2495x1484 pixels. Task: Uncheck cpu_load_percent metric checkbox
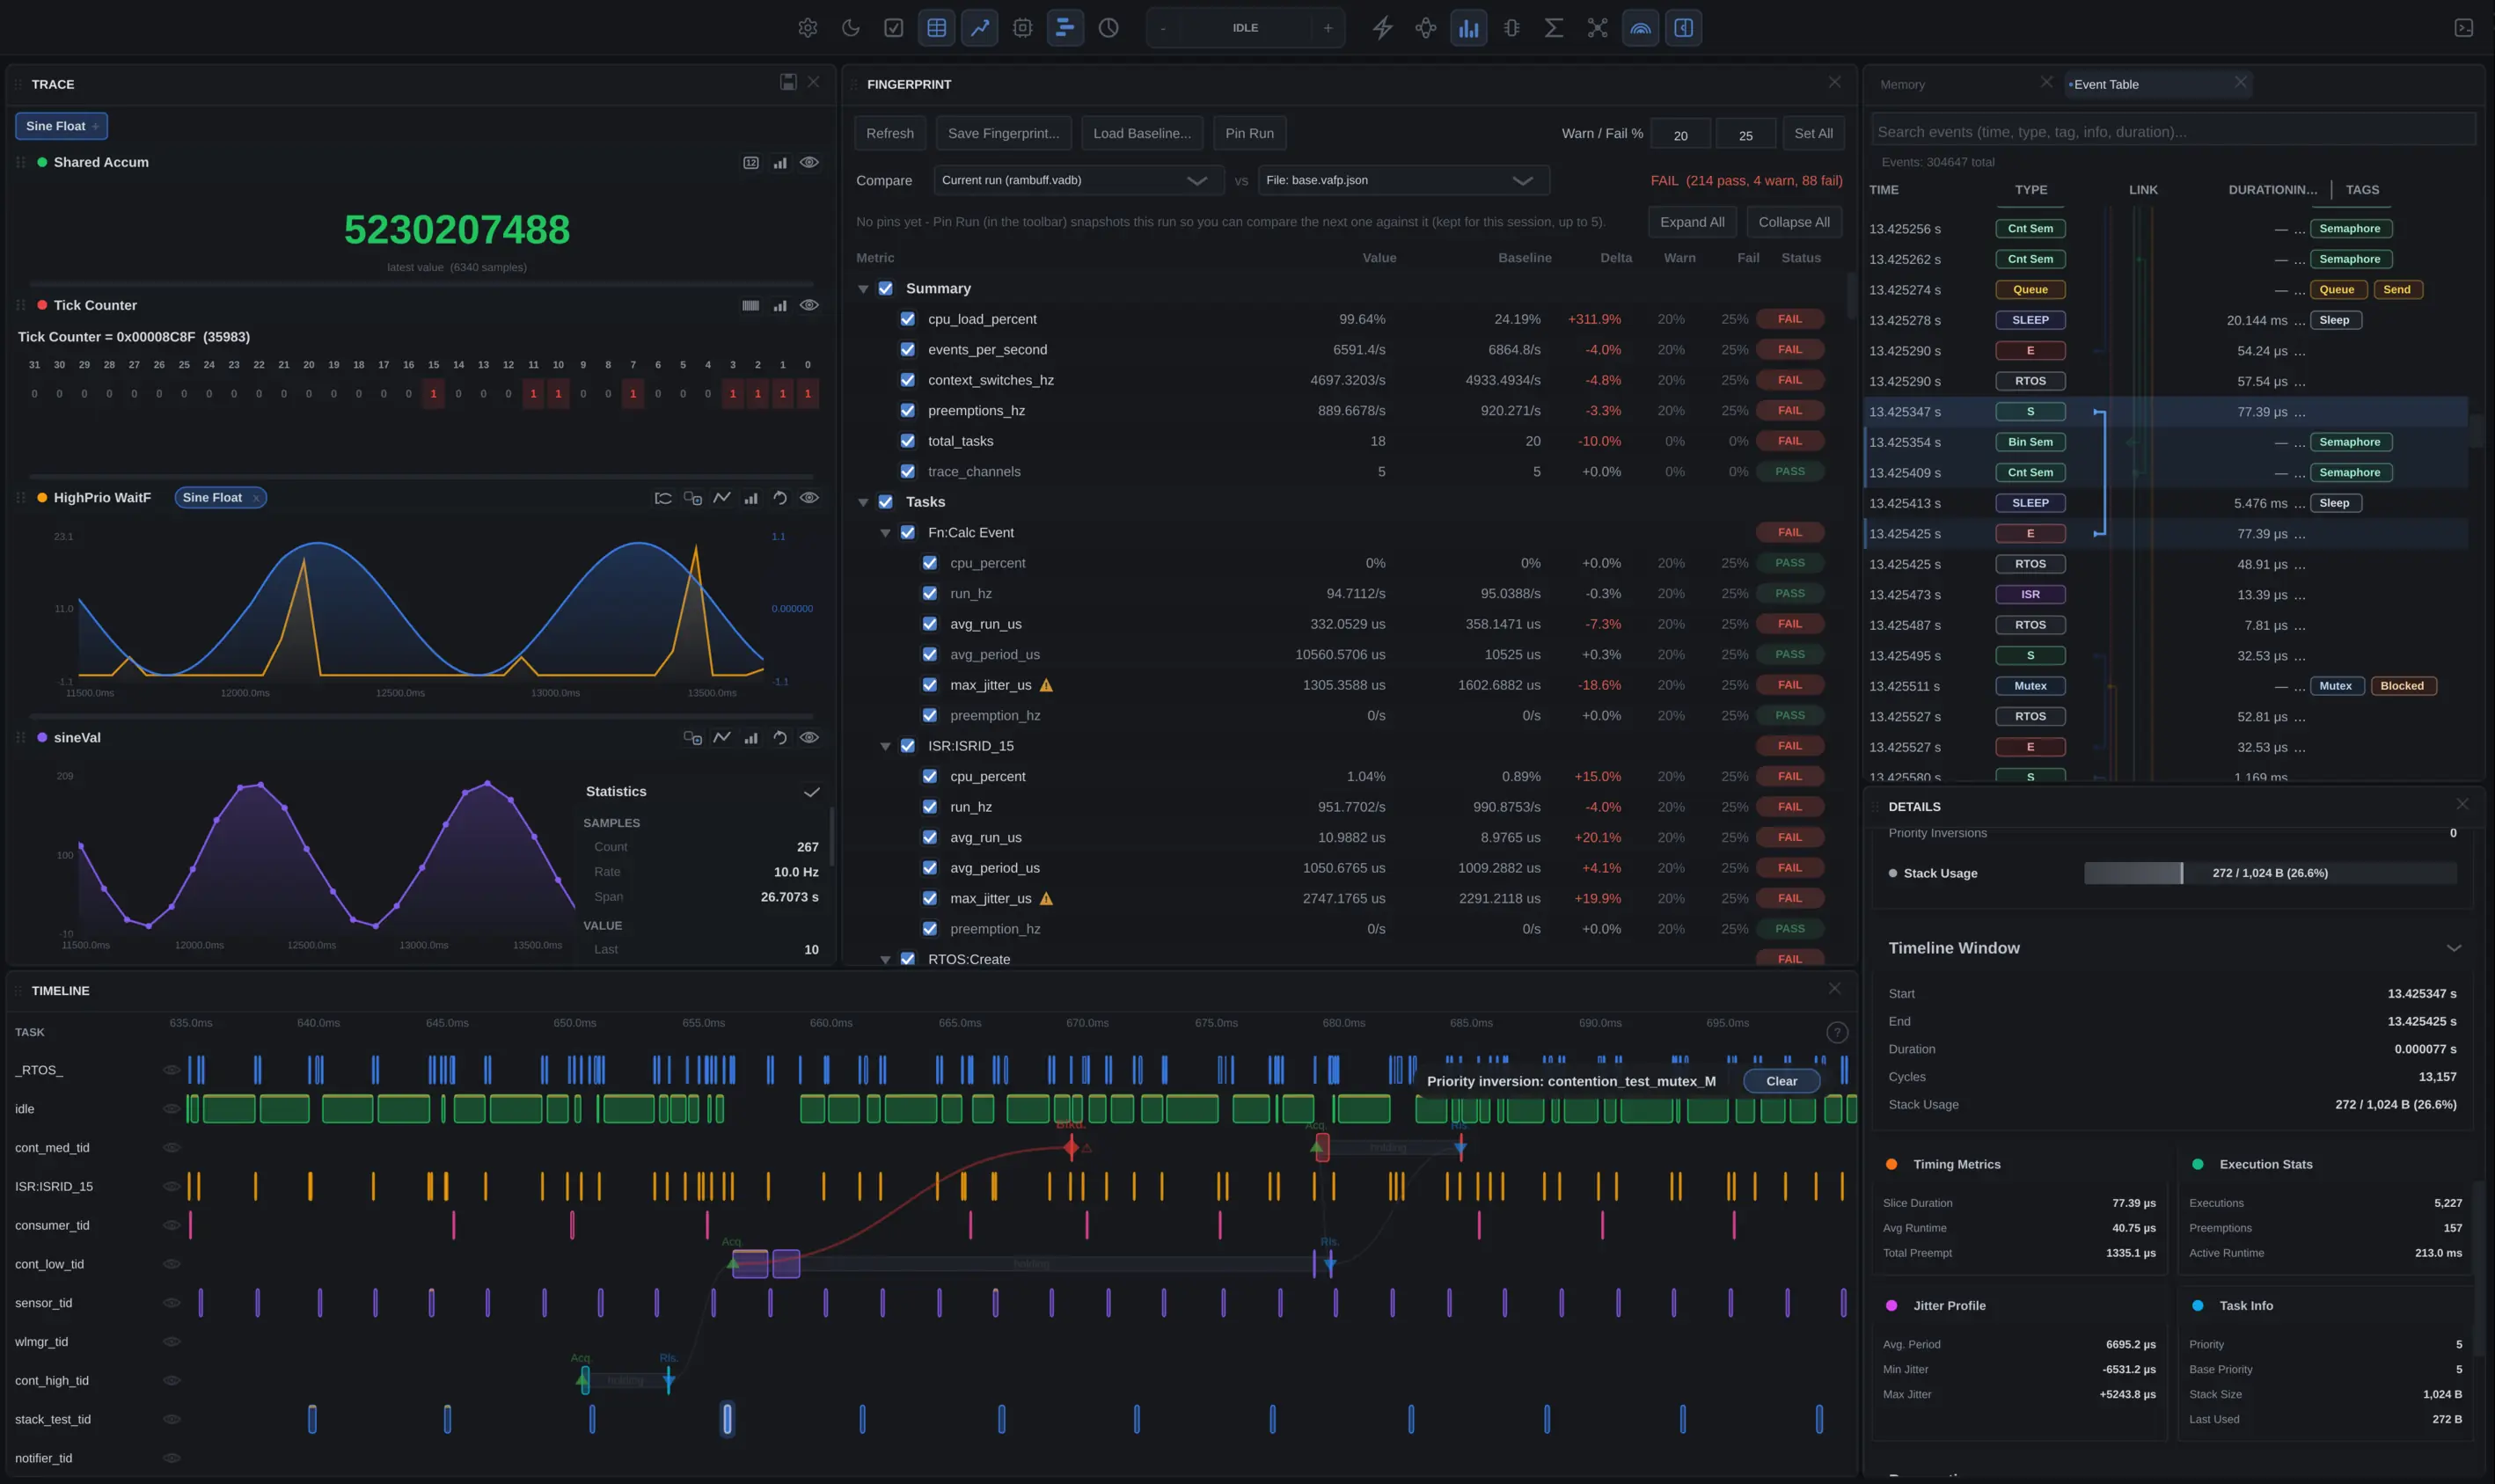(907, 319)
